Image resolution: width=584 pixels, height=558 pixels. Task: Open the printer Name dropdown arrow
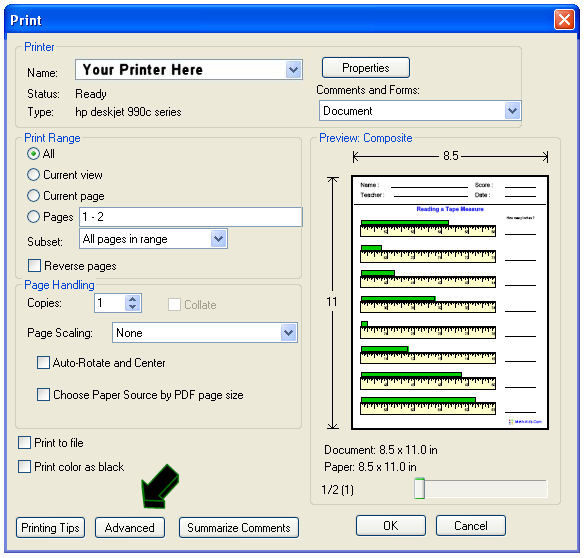[293, 70]
